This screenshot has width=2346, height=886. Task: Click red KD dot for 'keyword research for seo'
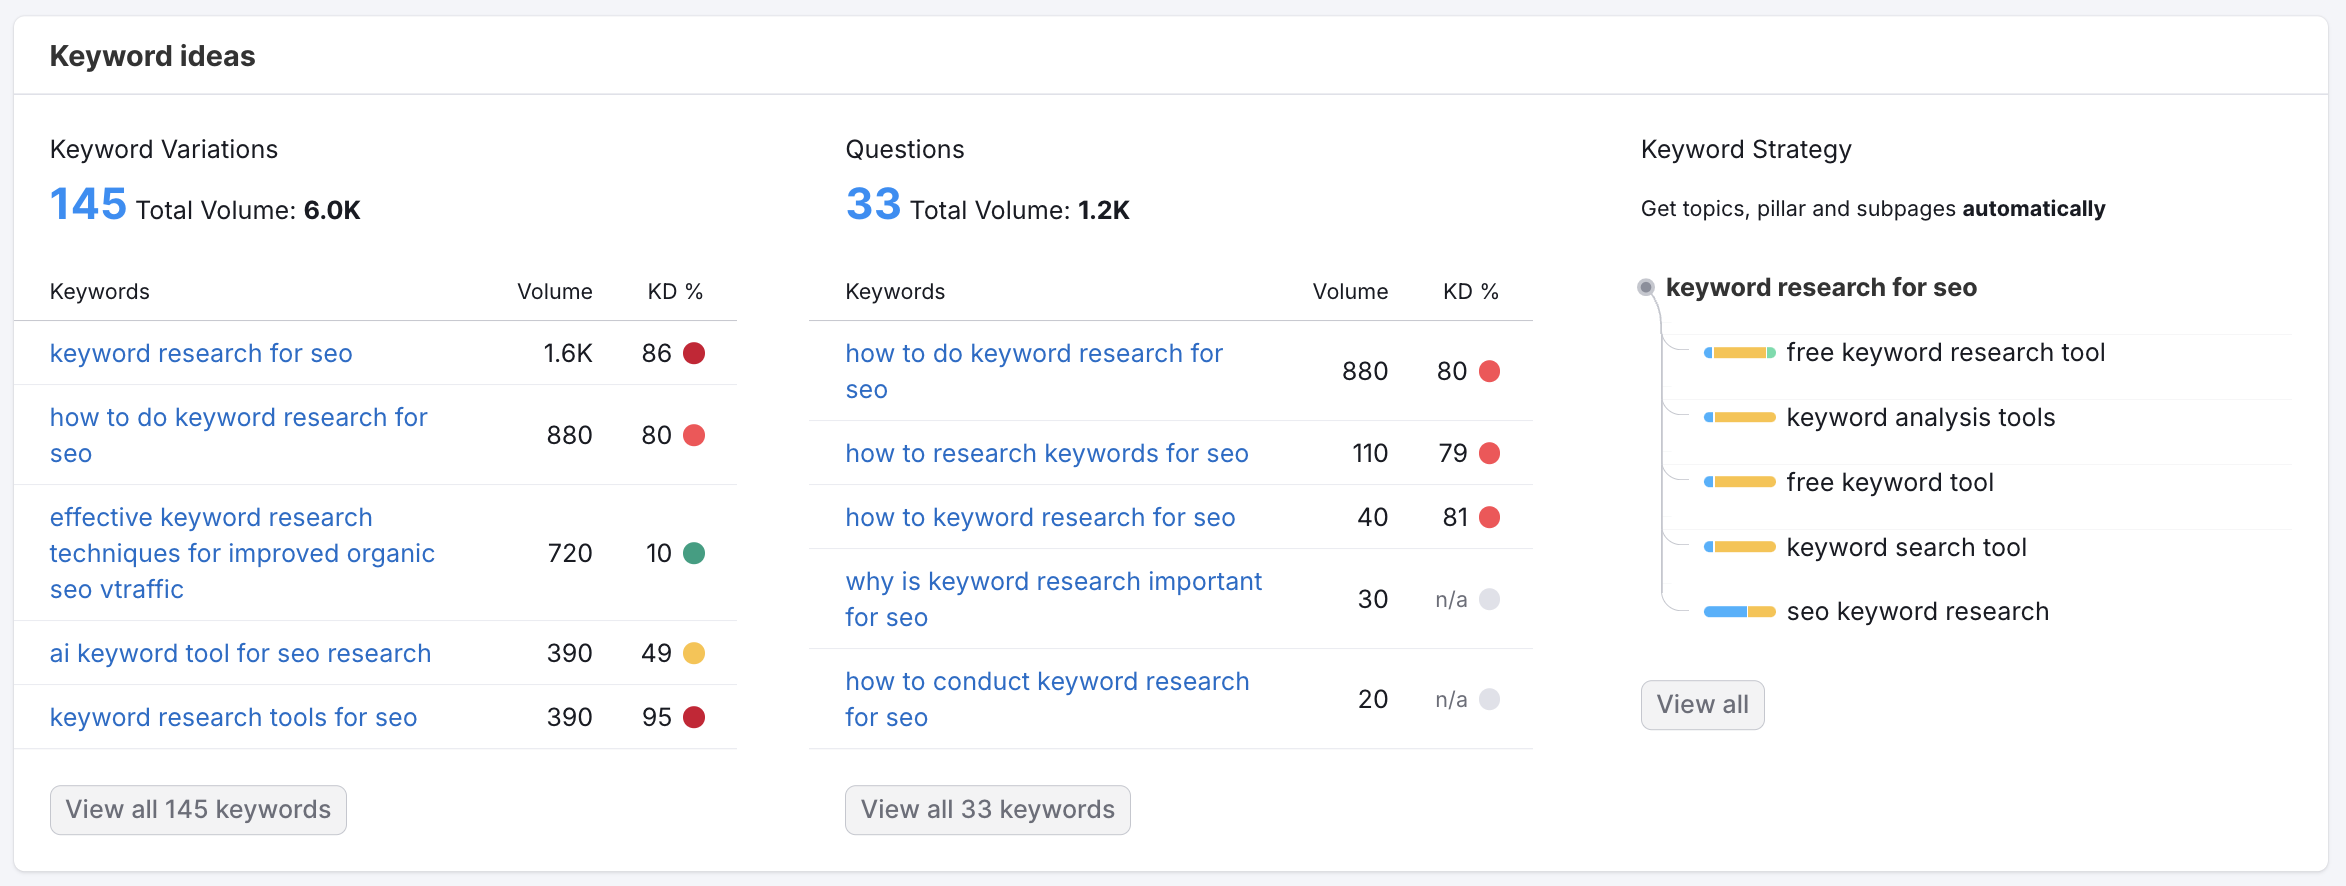click(x=694, y=353)
